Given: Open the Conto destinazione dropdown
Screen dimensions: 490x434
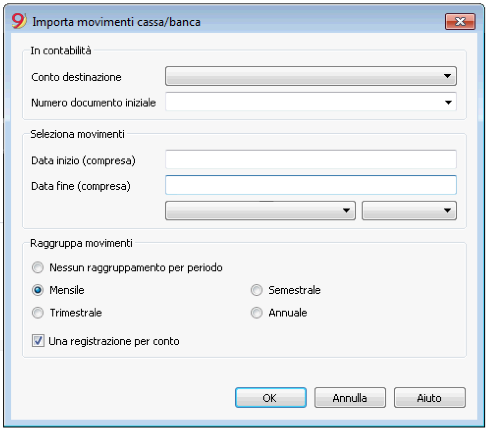Looking at the screenshot, I should tap(311, 76).
